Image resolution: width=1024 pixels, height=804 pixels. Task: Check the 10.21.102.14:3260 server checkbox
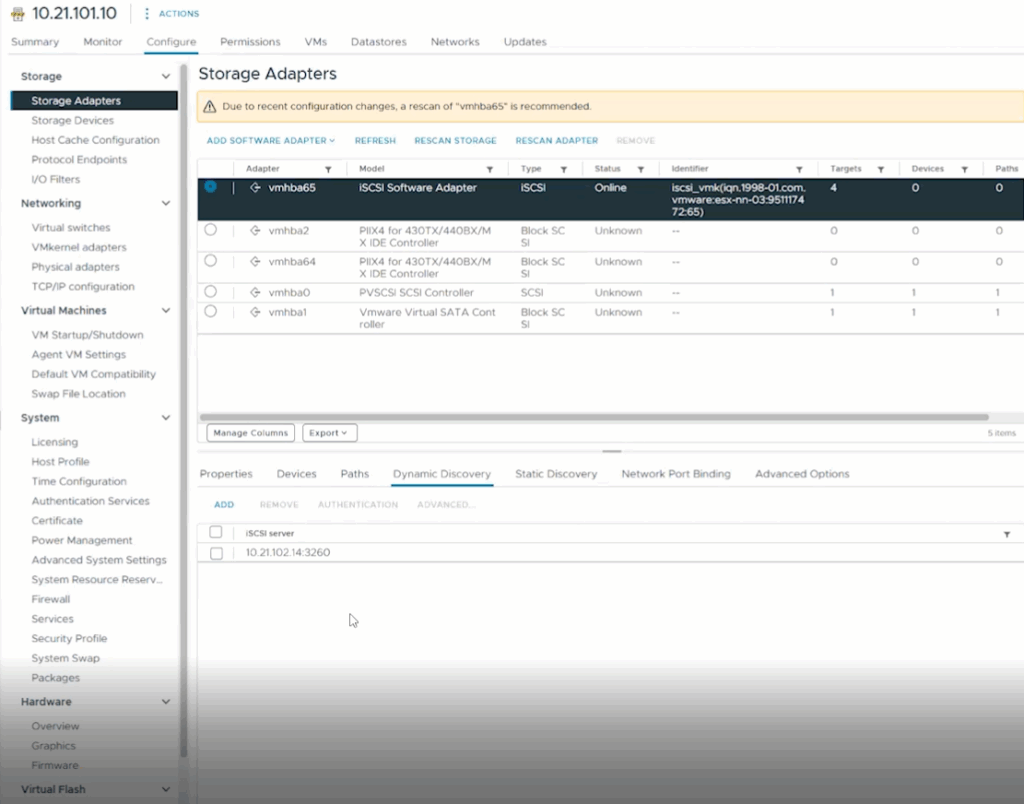point(216,553)
